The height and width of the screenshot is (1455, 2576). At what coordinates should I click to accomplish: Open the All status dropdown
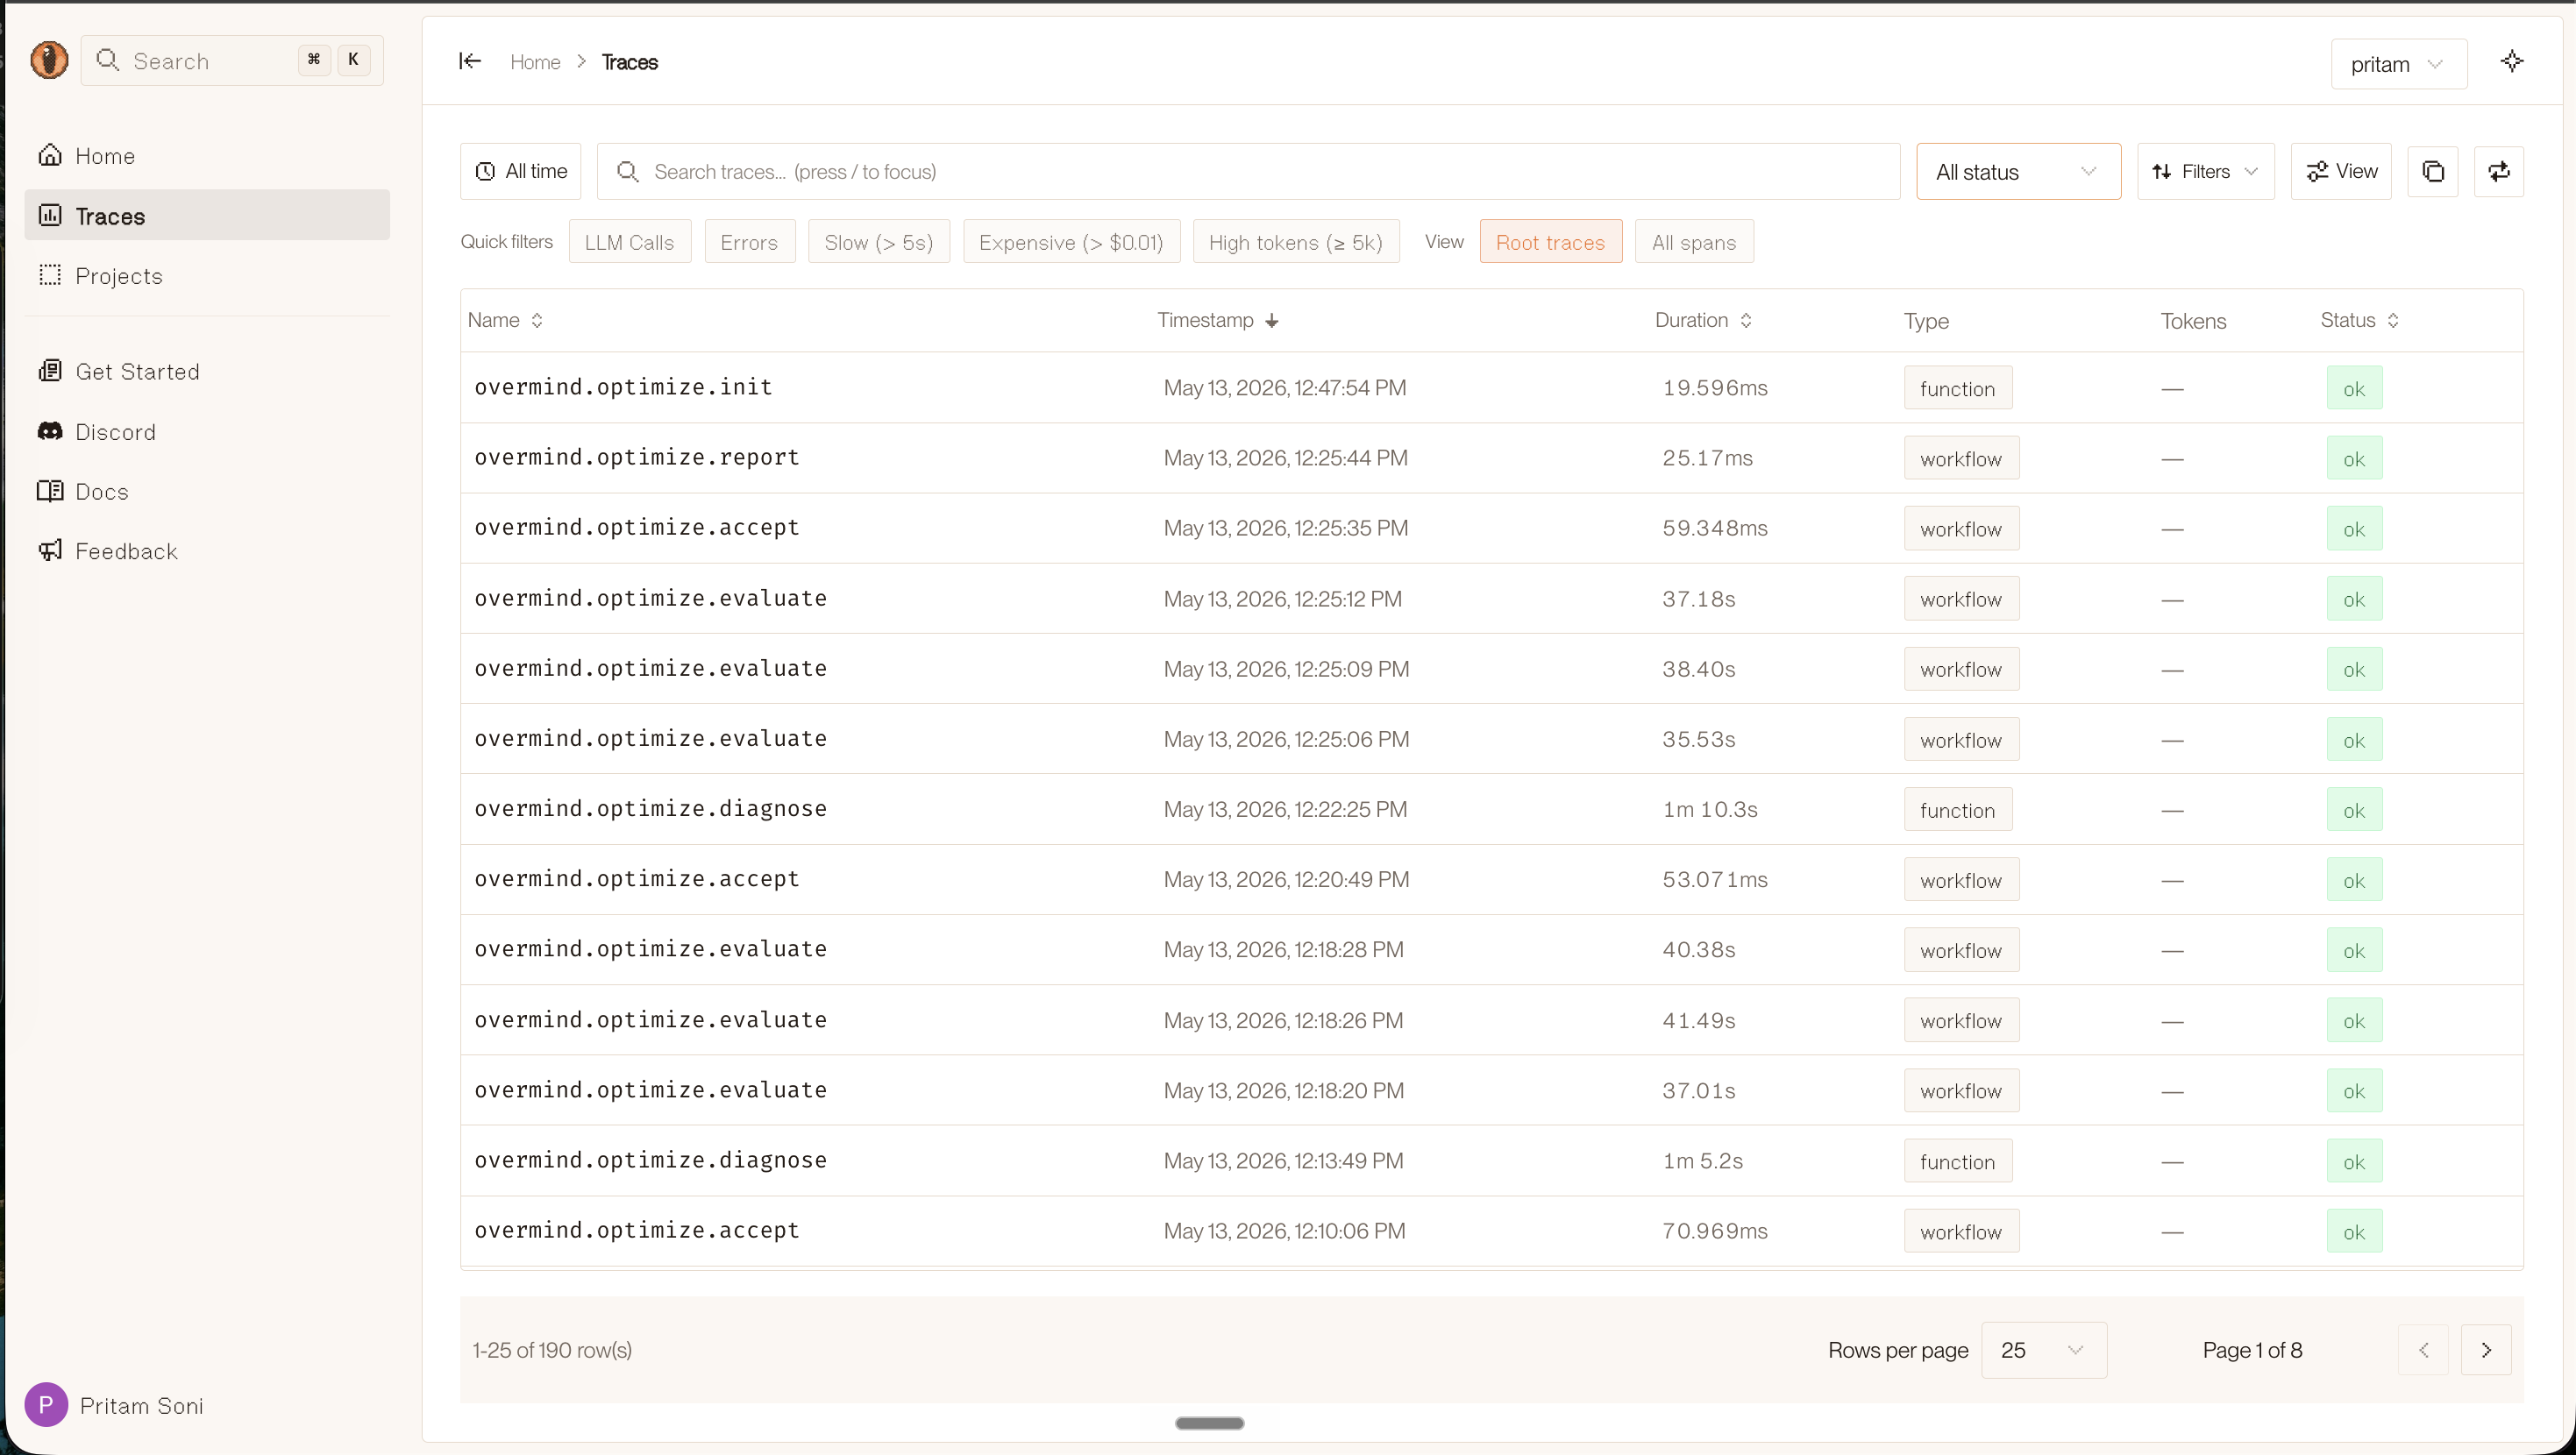tap(2018, 171)
